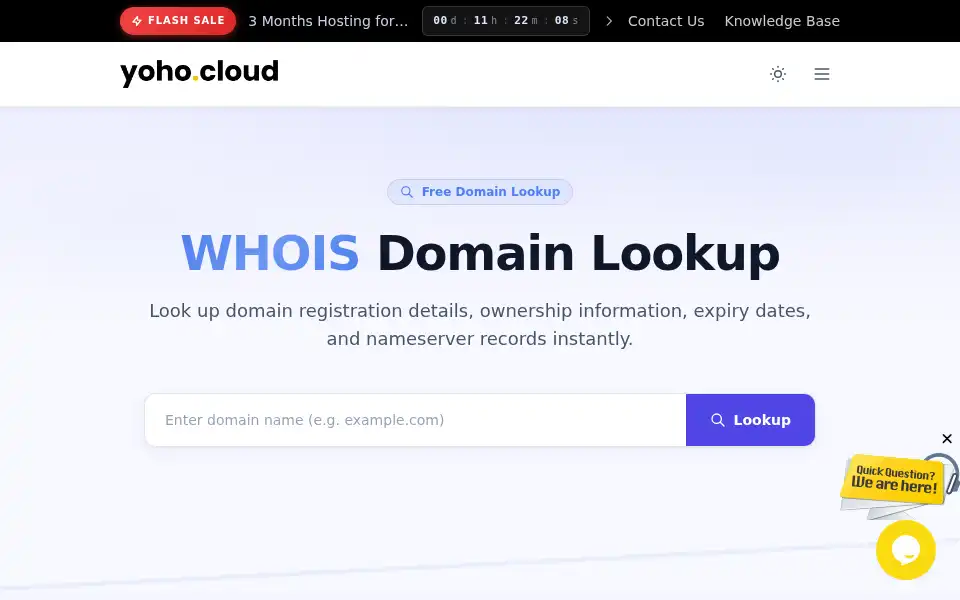This screenshot has height=600, width=960.
Task: Click the Lookup search button
Action: [750, 420]
